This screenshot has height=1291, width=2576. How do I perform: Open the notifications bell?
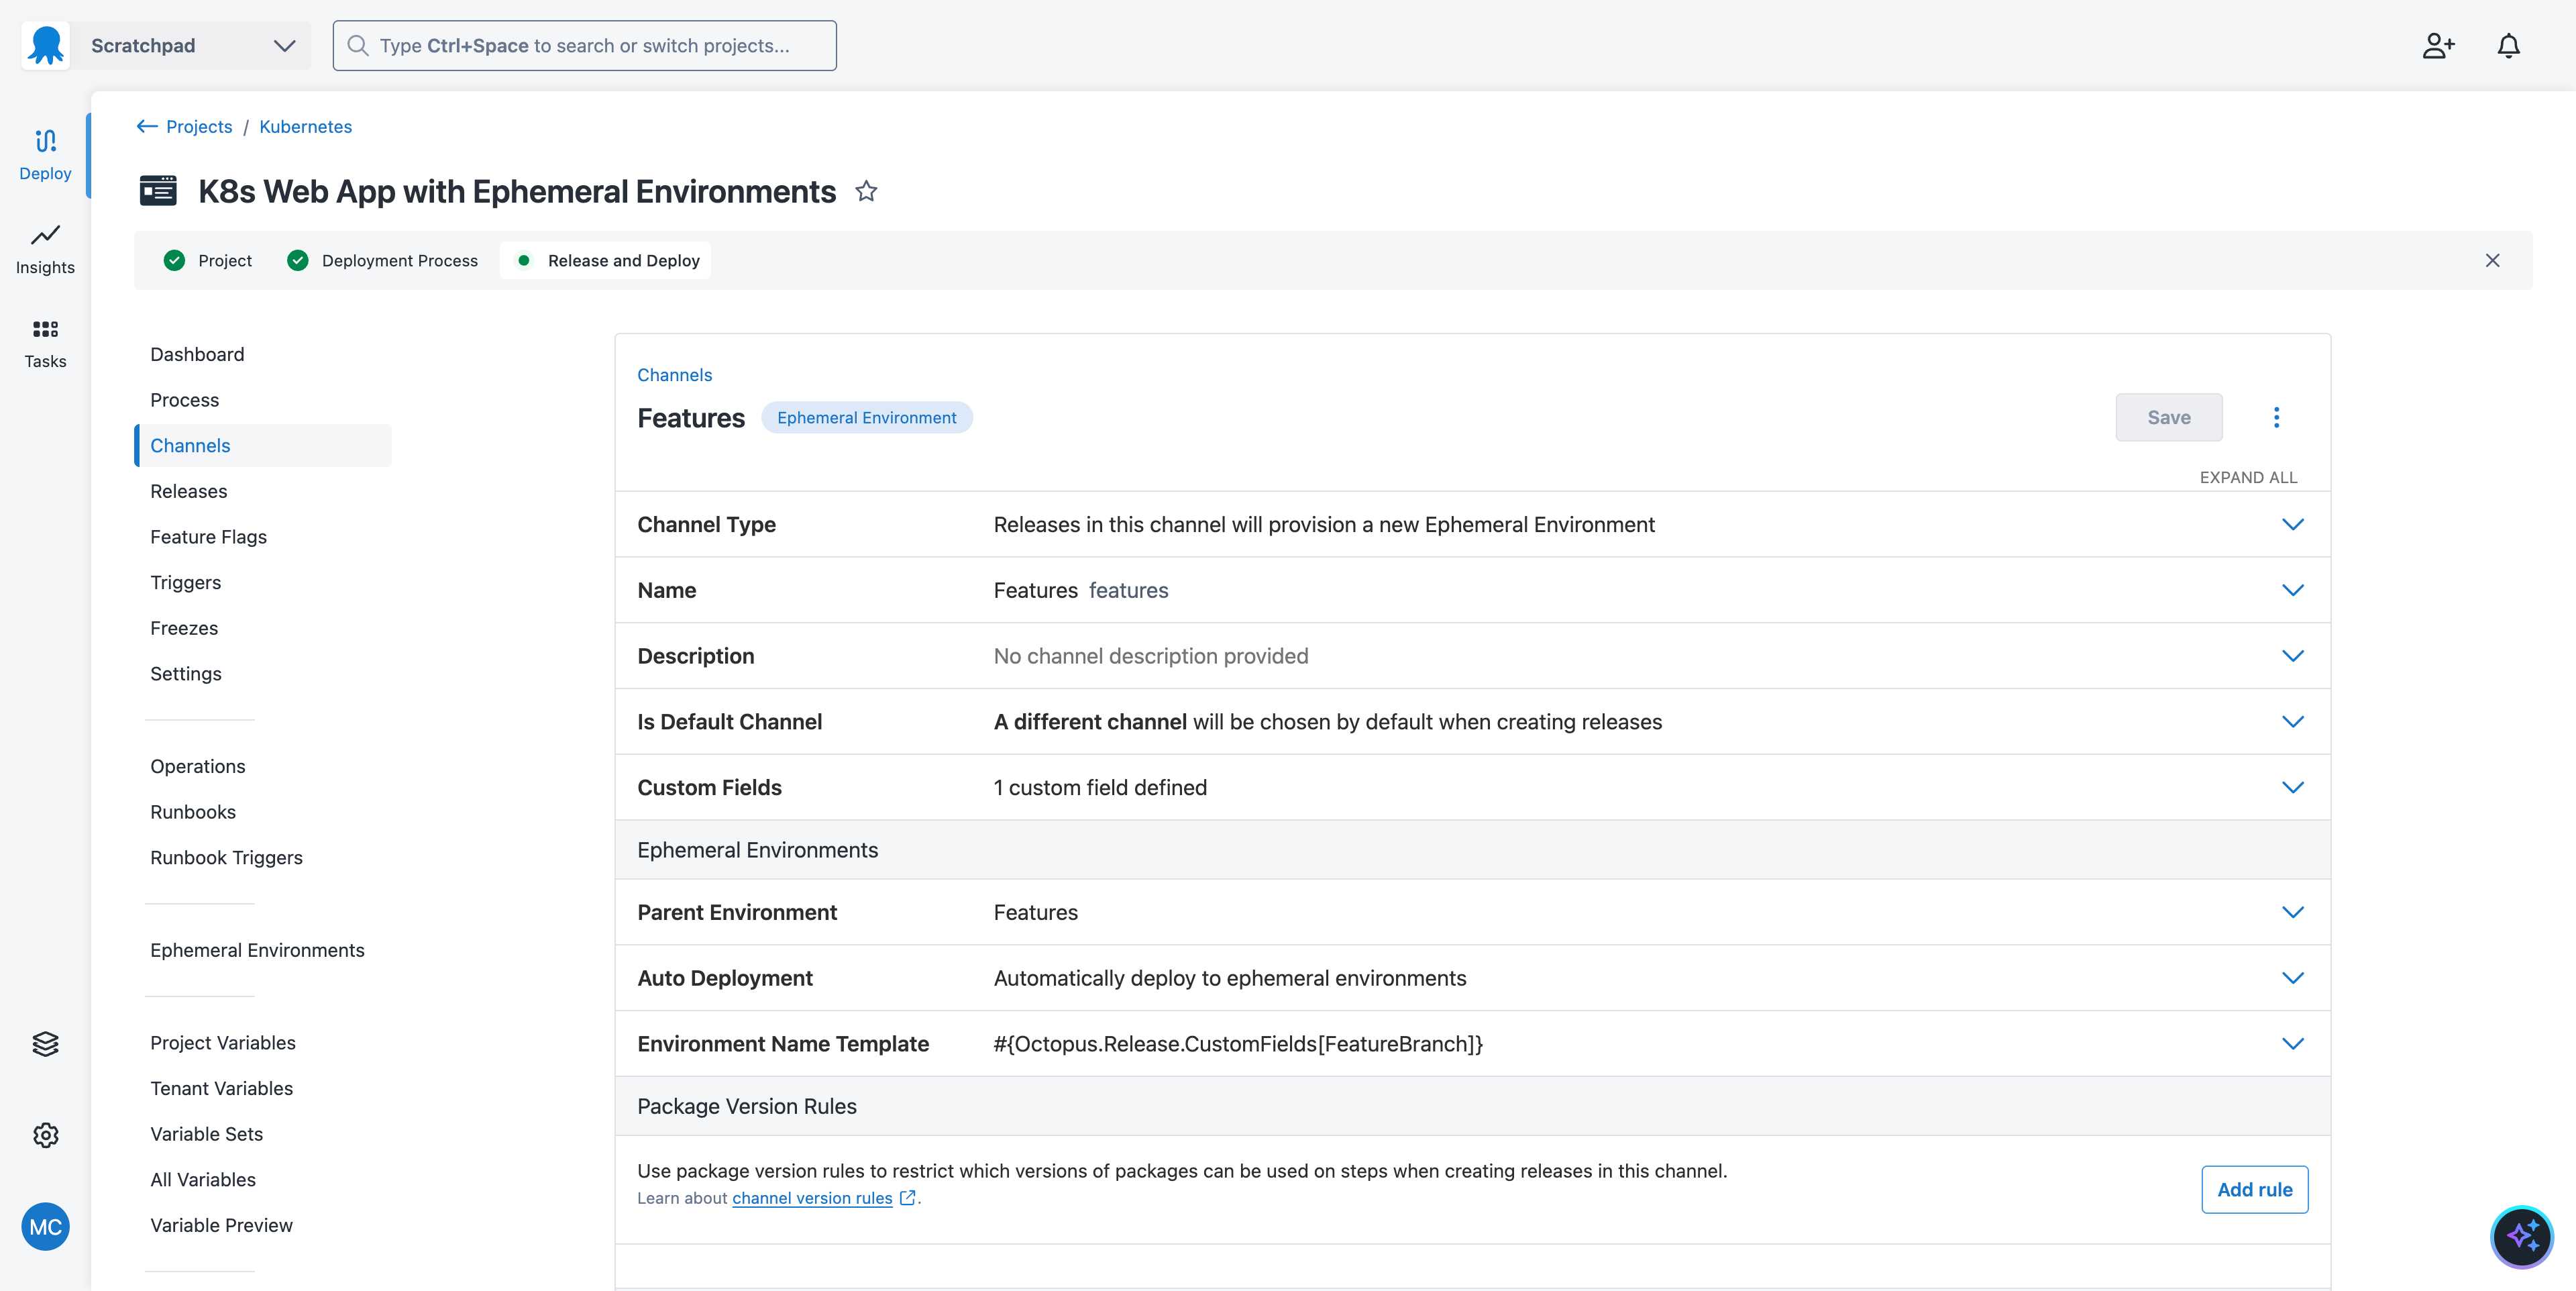[x=2508, y=46]
